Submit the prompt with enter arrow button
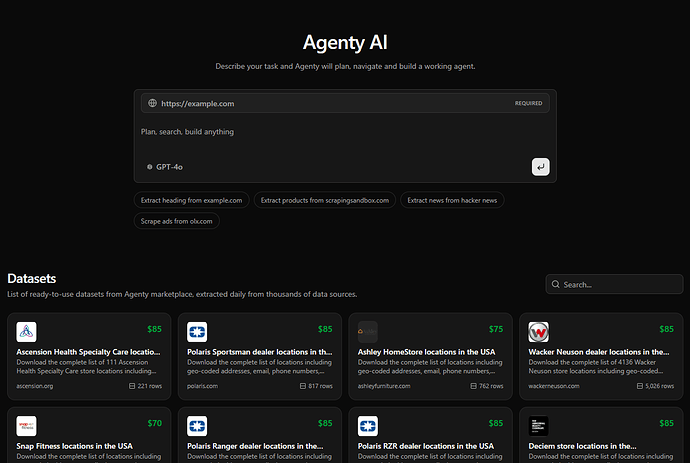 [x=540, y=167]
